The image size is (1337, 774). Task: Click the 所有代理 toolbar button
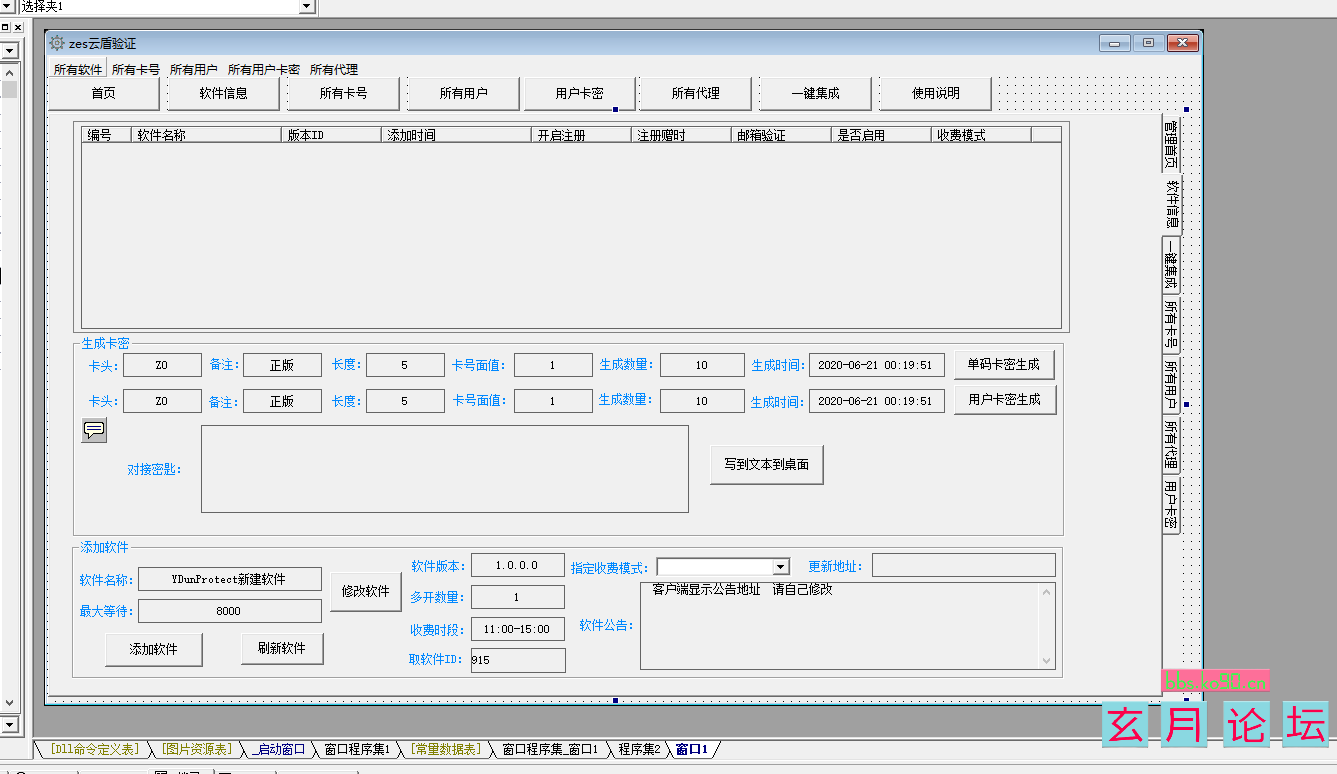point(696,93)
